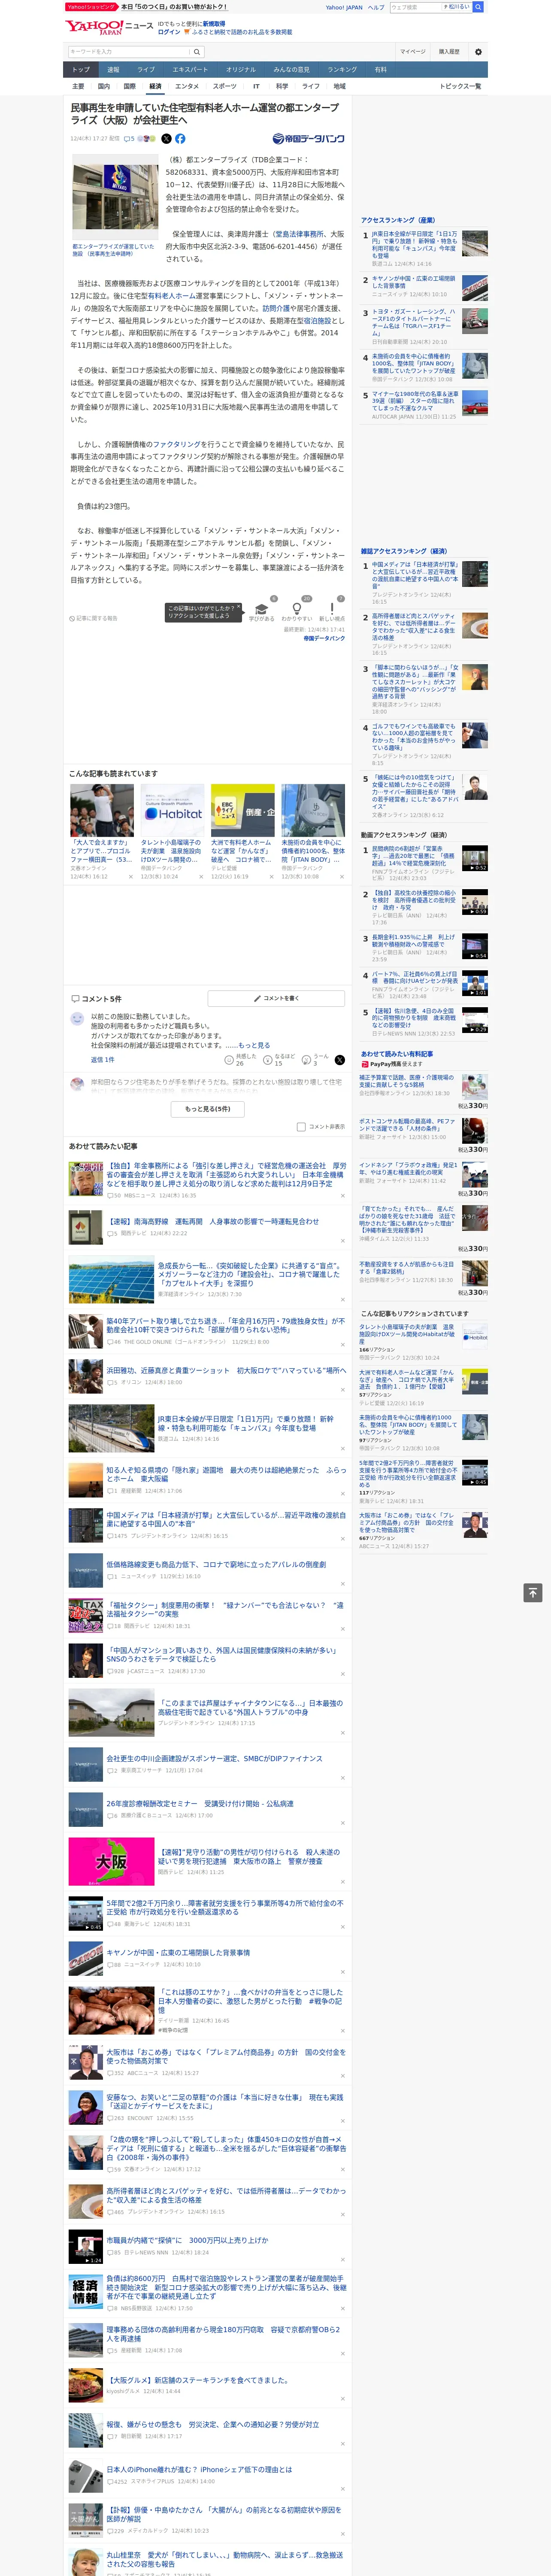This screenshot has width=551, height=2576.
Task: Click the ウェブ検索 input field in the top bar
Action: point(415,7)
